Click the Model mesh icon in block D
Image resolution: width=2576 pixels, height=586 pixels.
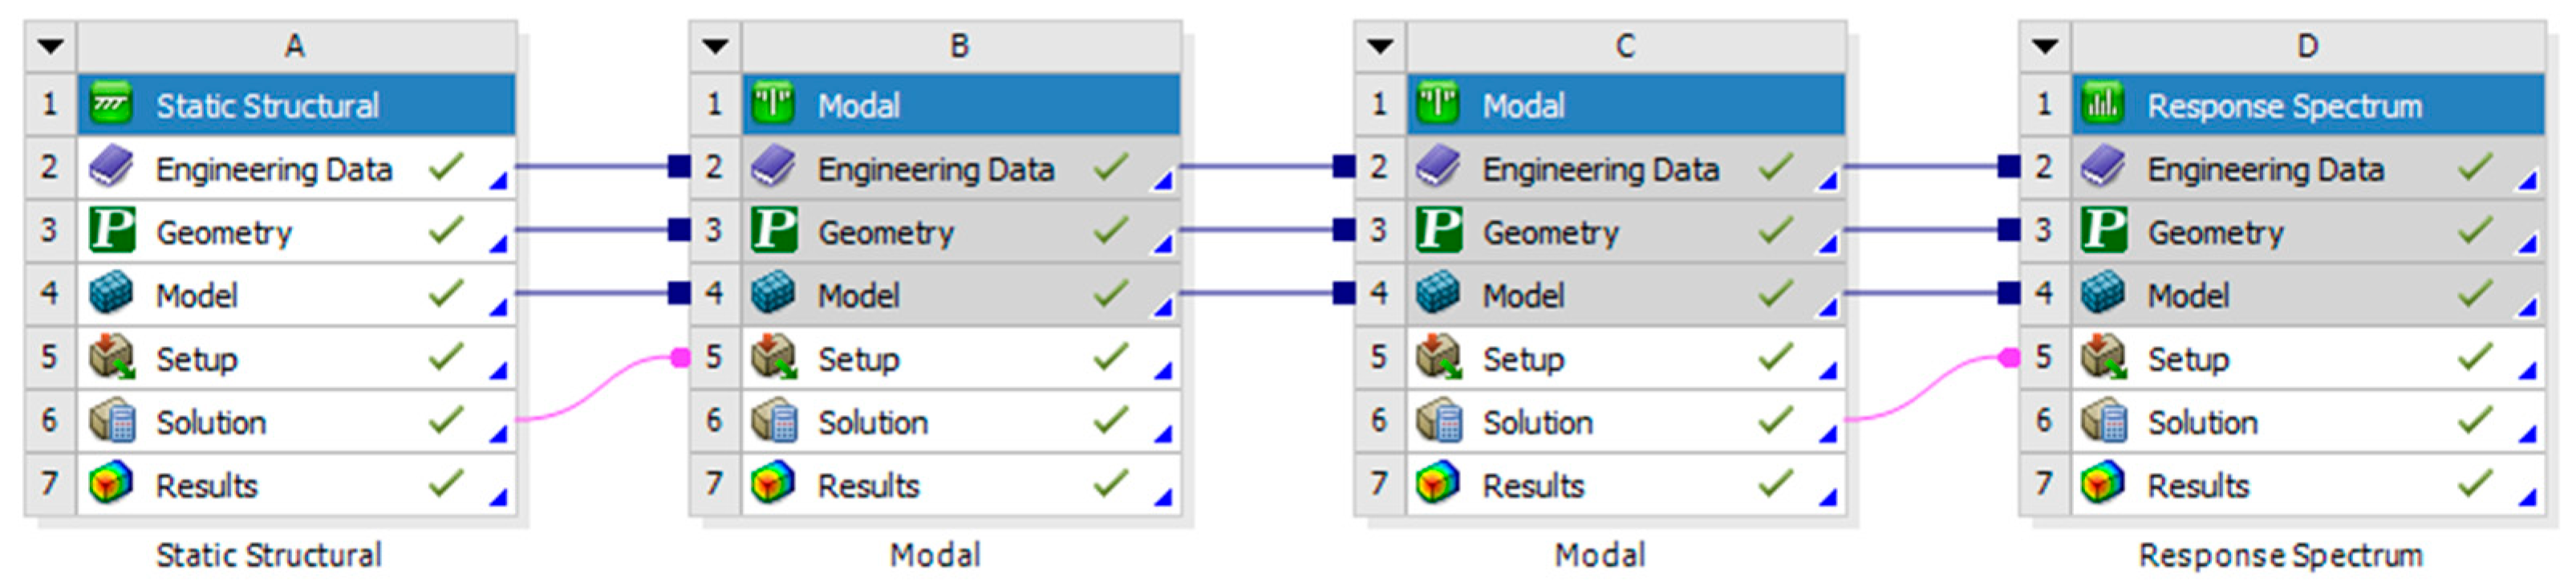(x=2102, y=294)
